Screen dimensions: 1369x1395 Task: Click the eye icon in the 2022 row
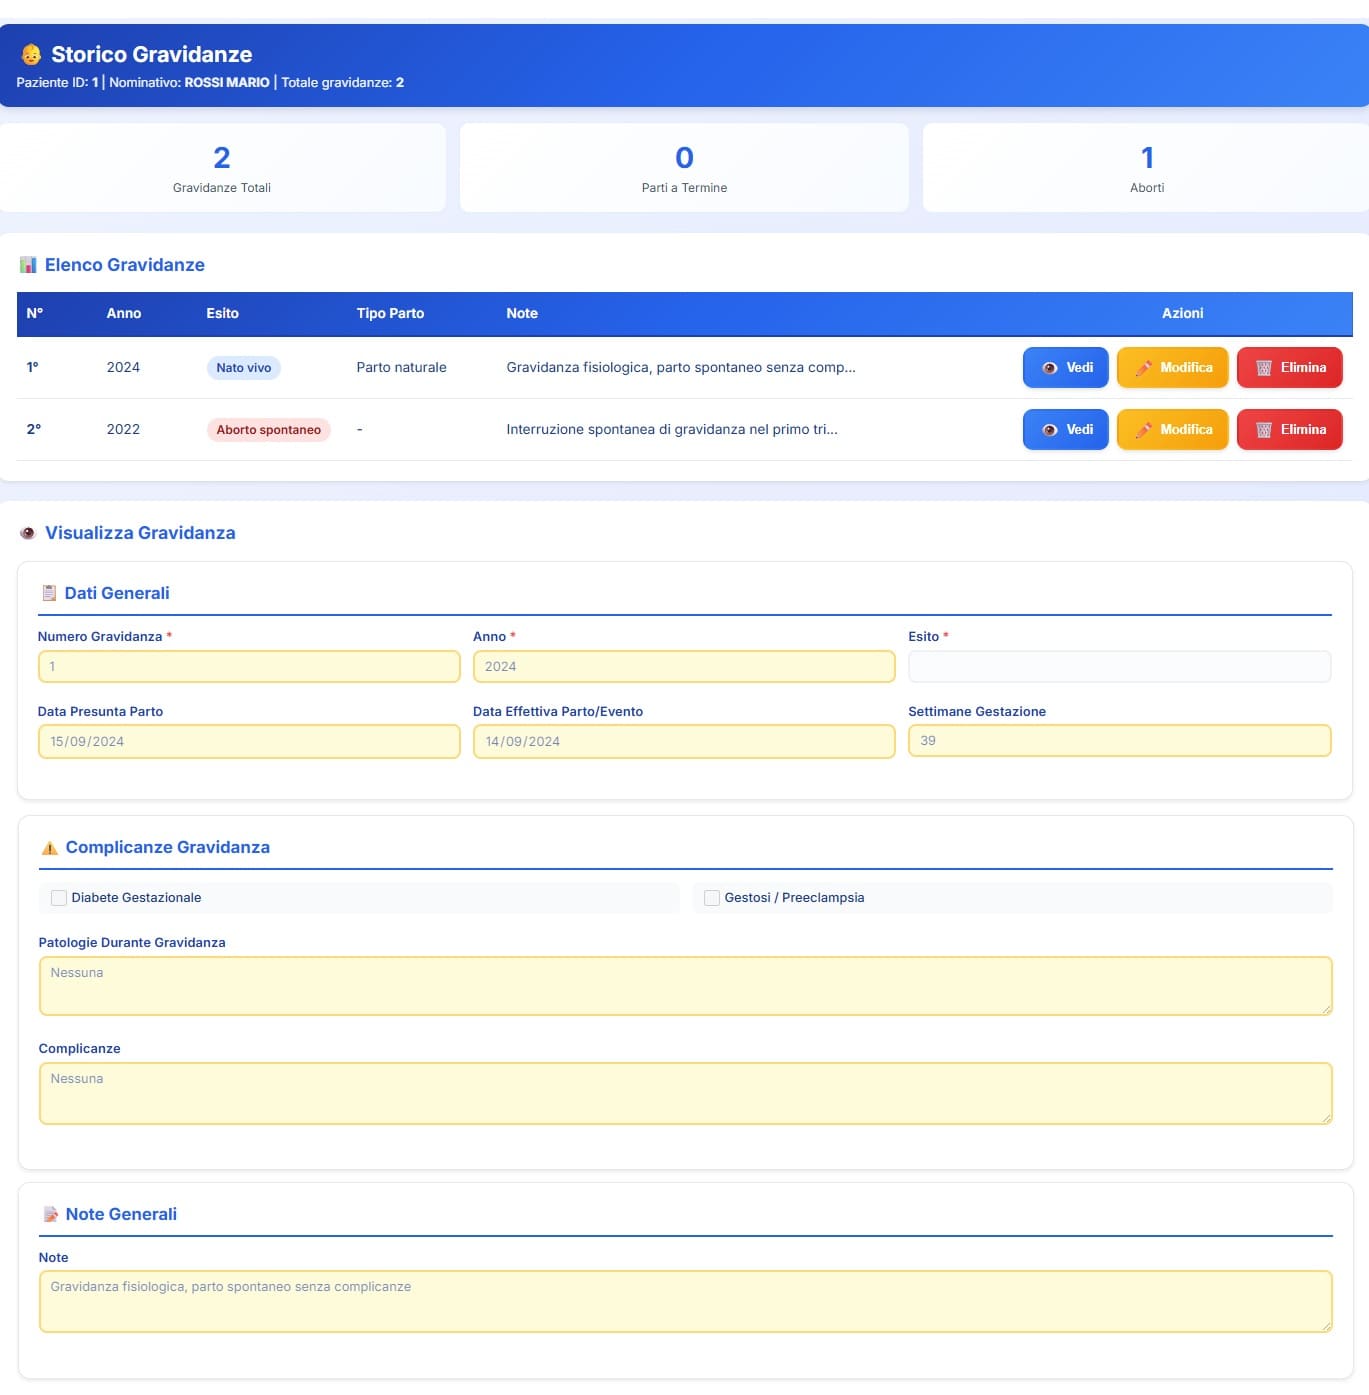1049,430
